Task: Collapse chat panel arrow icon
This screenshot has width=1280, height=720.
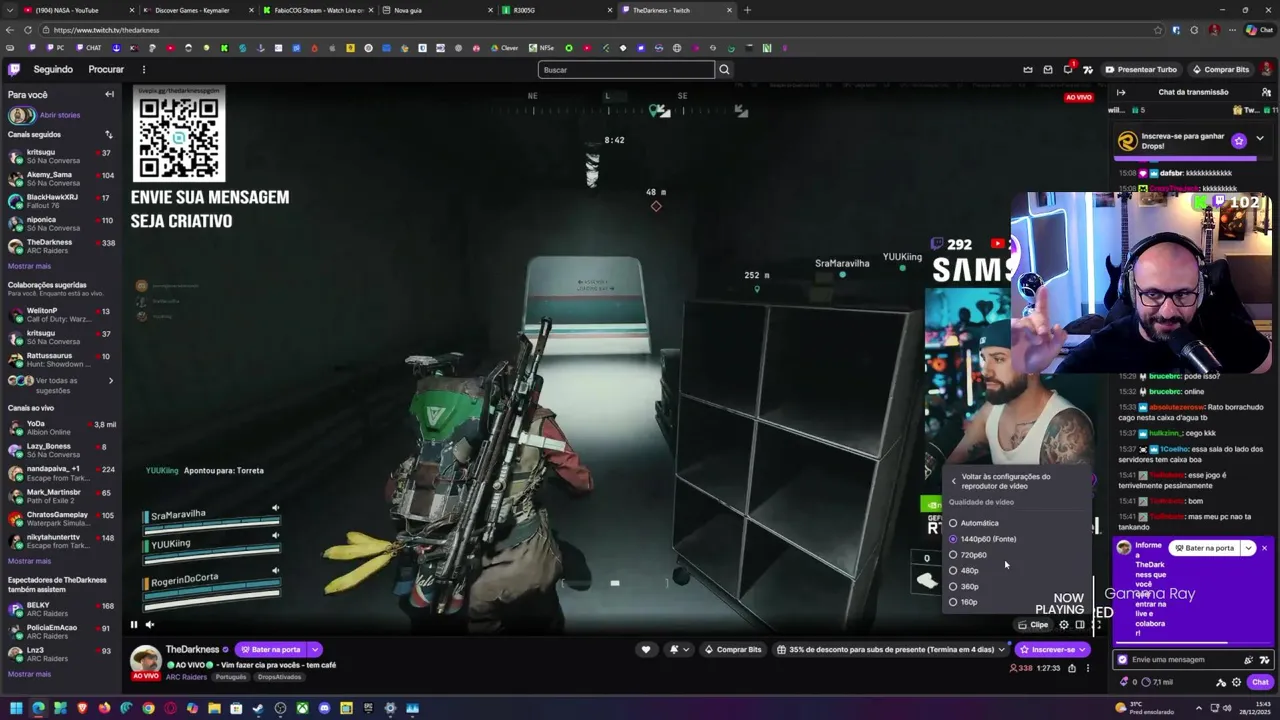Action: 1121,92
